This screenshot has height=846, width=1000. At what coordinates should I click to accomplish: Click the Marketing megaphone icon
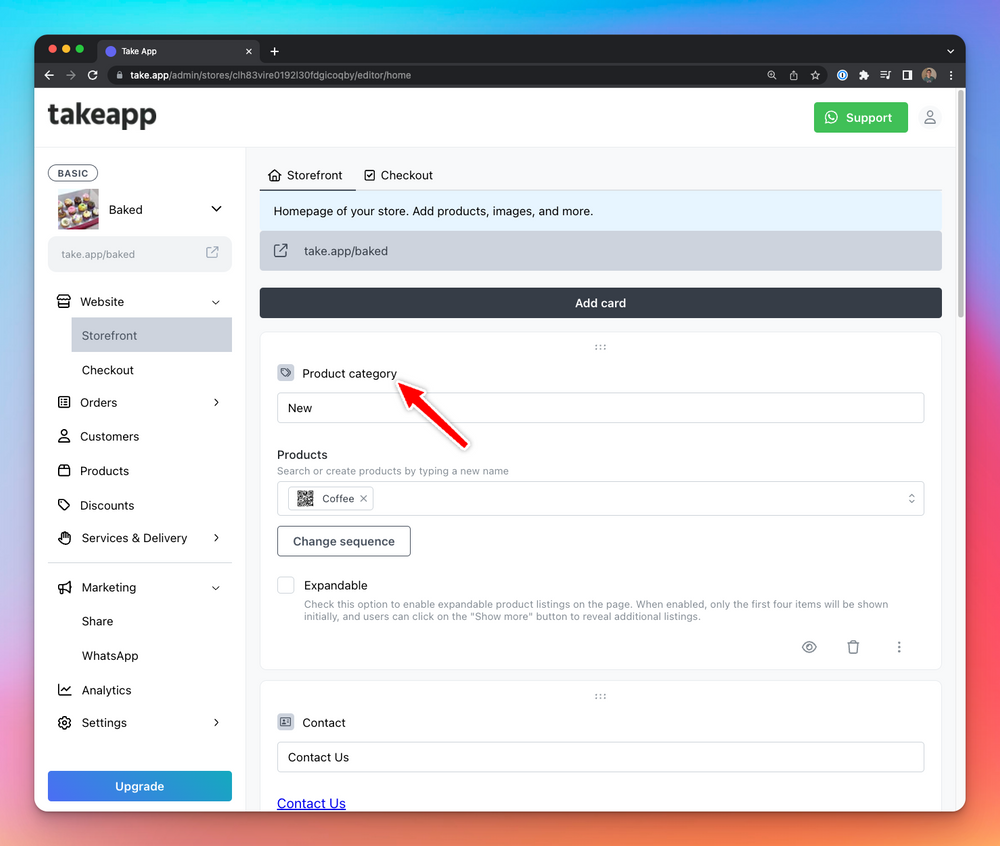click(64, 588)
